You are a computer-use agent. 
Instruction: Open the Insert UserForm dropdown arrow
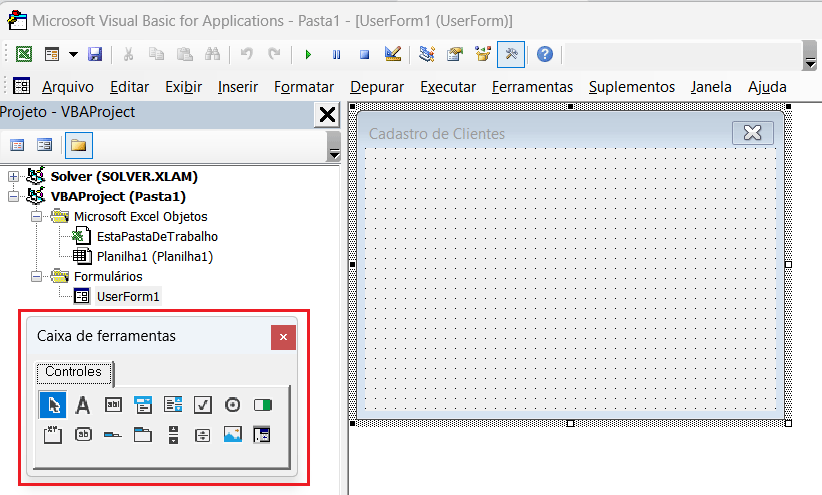click(71, 54)
